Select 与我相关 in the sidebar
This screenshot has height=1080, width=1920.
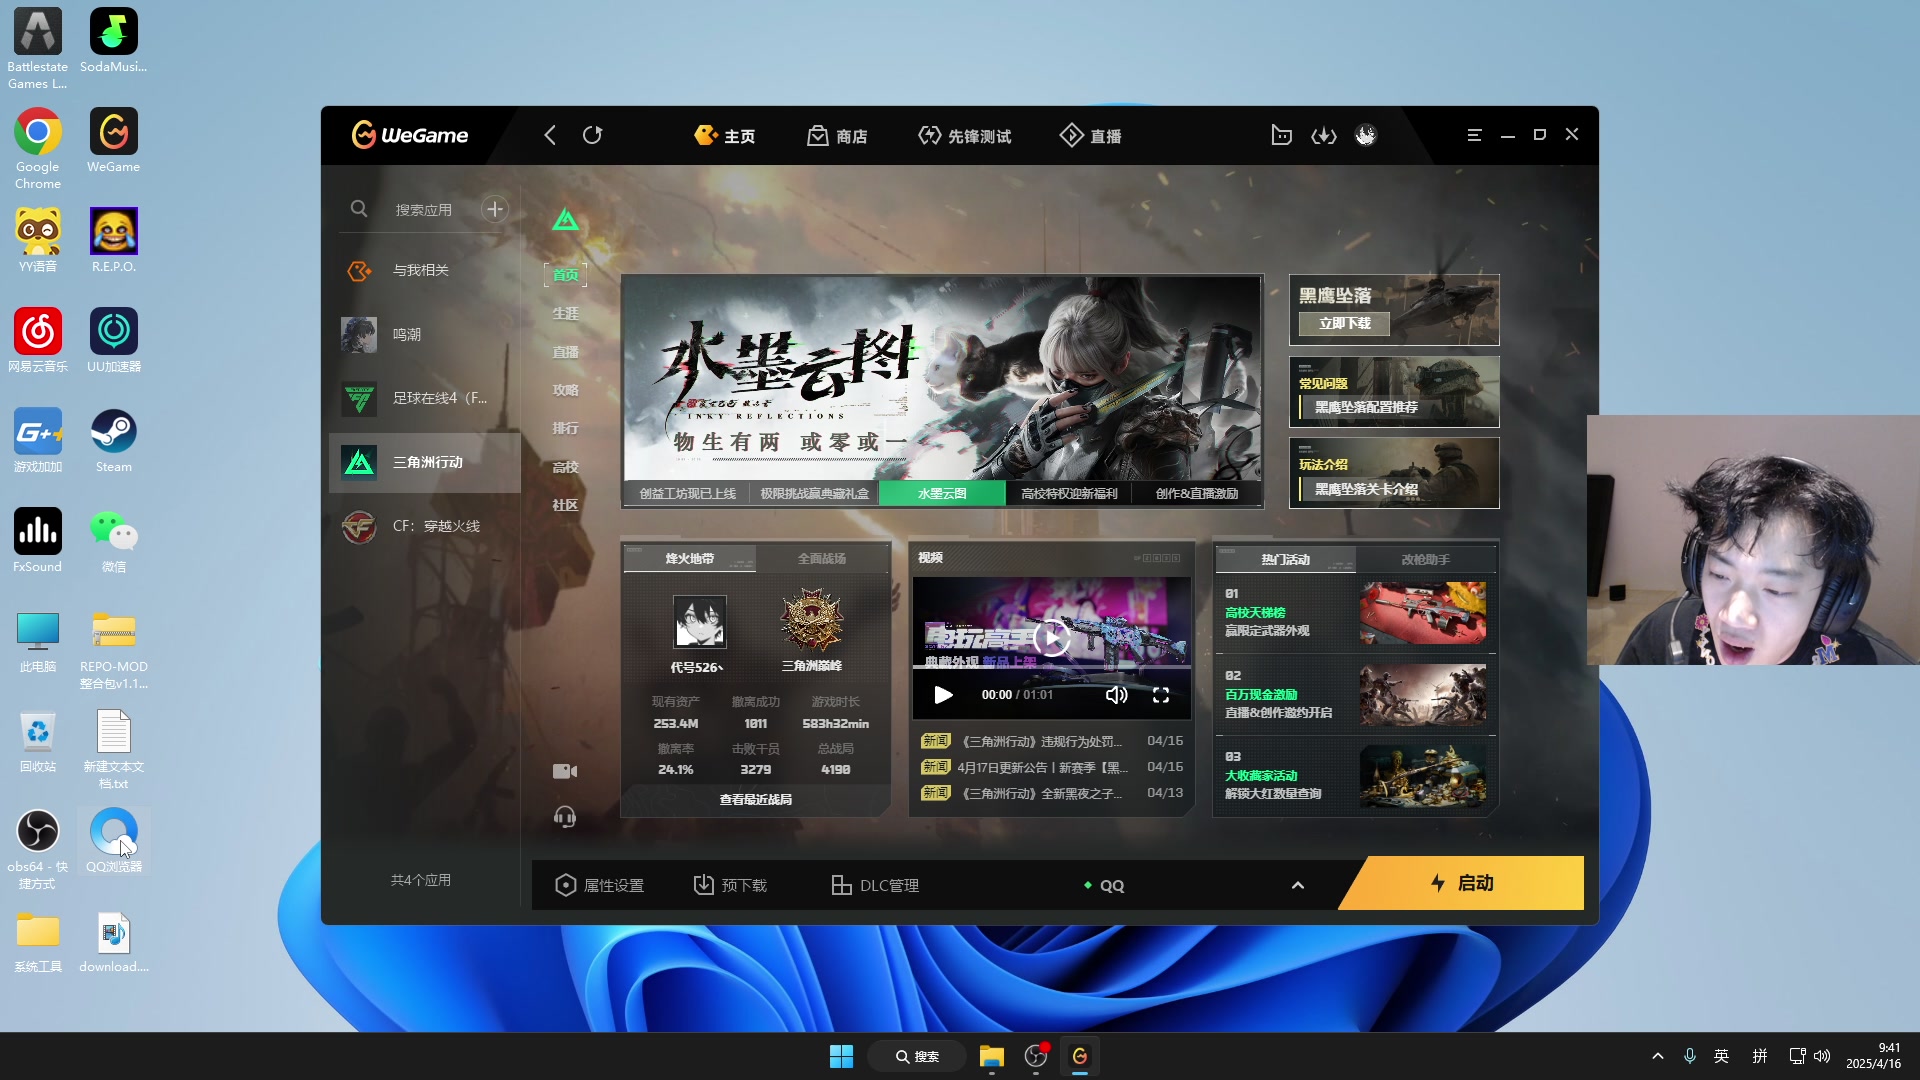tap(425, 271)
